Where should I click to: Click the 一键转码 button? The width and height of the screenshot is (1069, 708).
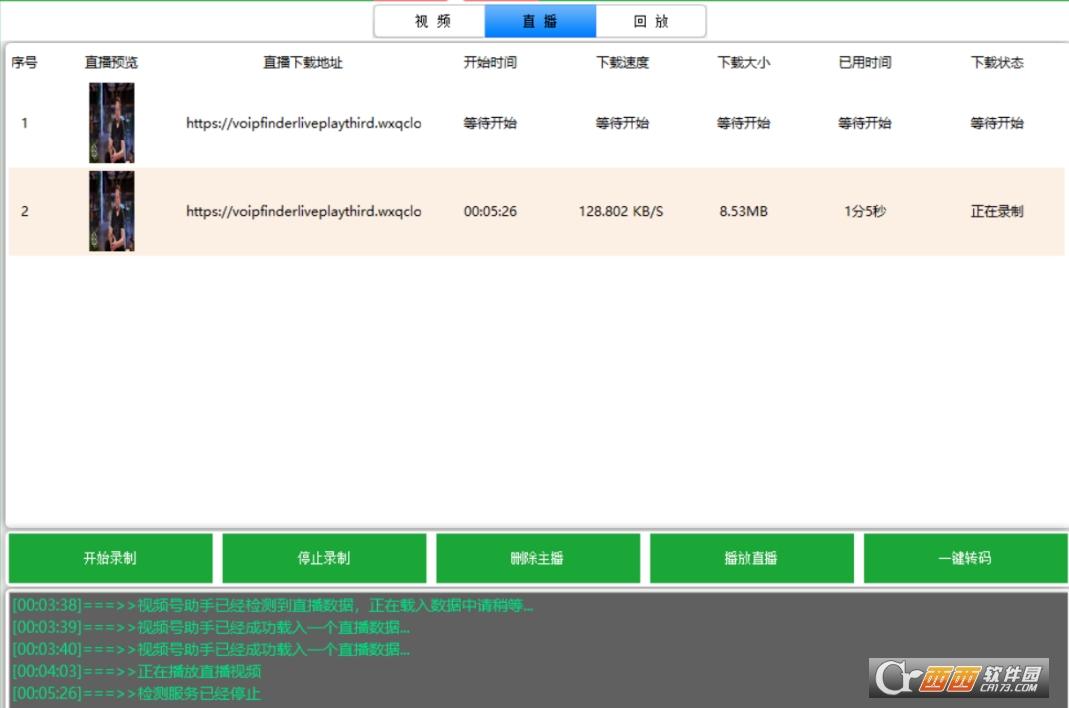click(965, 558)
